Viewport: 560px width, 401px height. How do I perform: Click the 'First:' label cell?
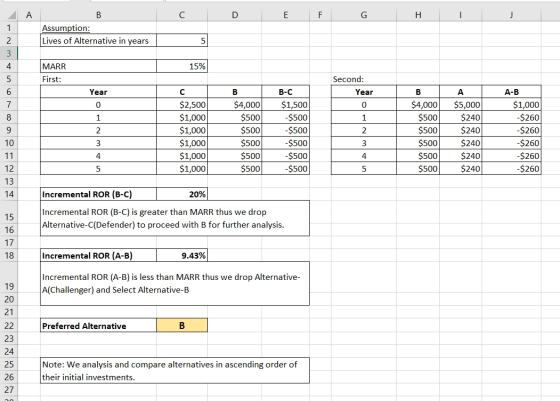pyautogui.click(x=98, y=79)
